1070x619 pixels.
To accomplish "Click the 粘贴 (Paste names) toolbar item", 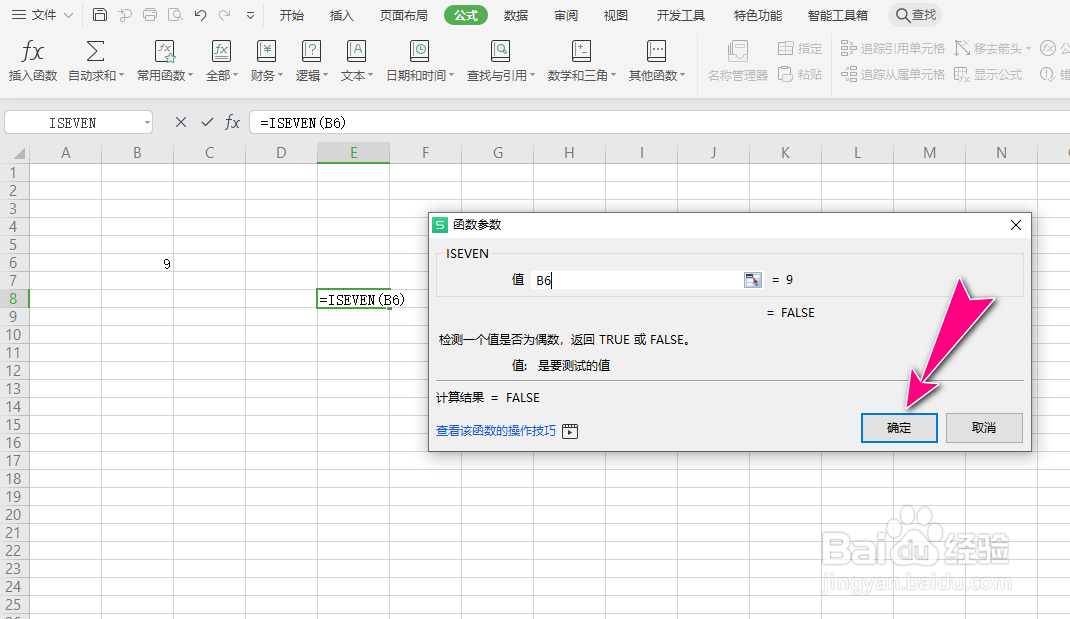I will click(800, 74).
